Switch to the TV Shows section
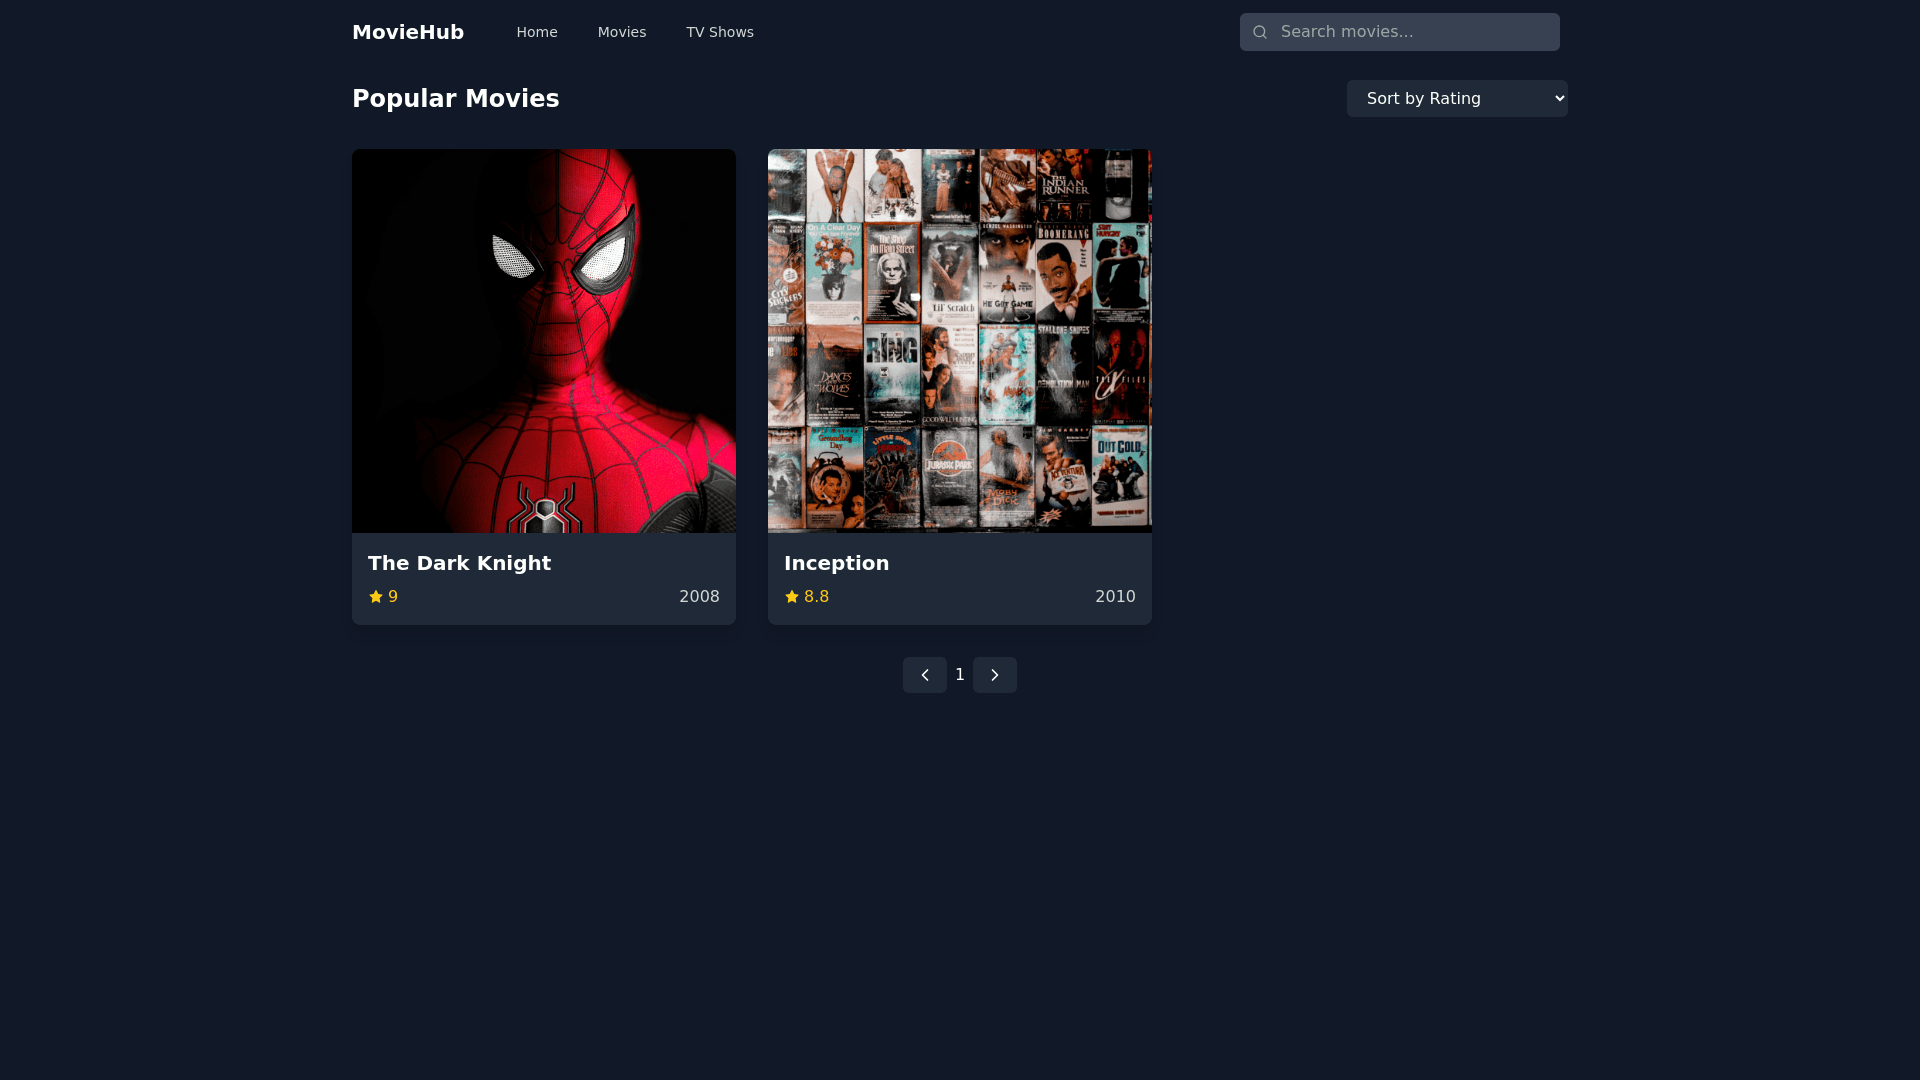This screenshot has height=1080, width=1920. click(720, 32)
